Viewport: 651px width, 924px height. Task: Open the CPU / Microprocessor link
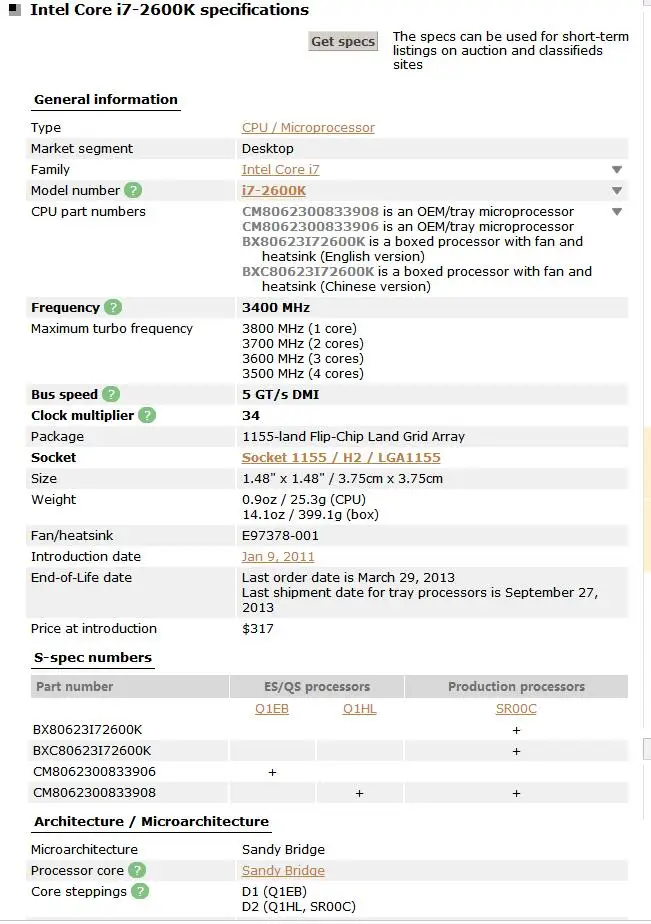point(308,128)
